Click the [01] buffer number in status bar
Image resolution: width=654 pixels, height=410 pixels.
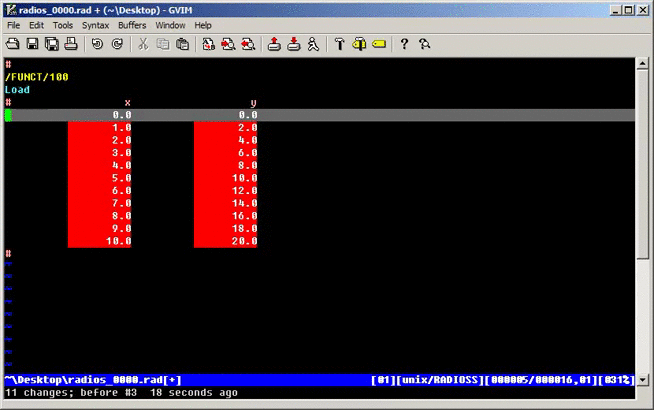click(x=383, y=380)
